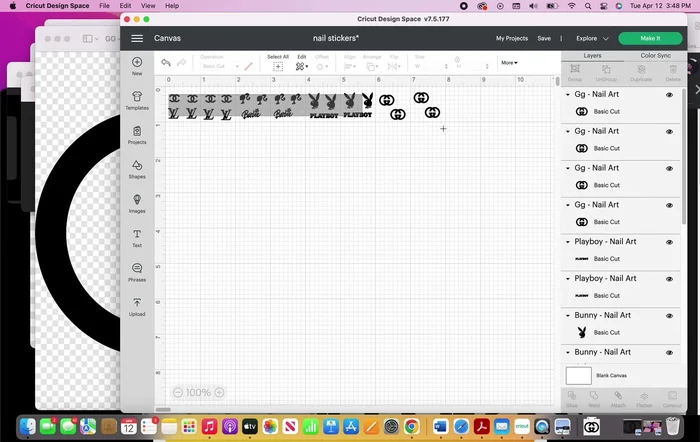Open My Projects link
The width and height of the screenshot is (700, 442).
click(x=512, y=38)
